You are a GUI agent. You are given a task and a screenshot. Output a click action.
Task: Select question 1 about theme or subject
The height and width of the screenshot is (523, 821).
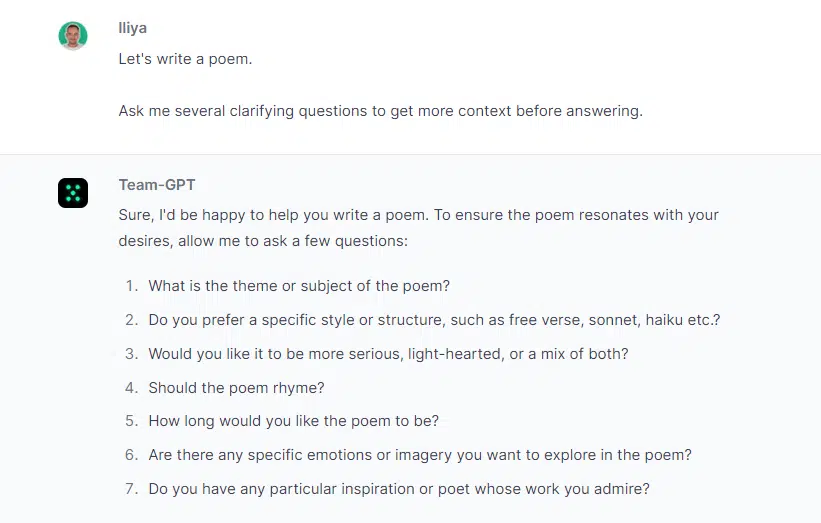[299, 286]
